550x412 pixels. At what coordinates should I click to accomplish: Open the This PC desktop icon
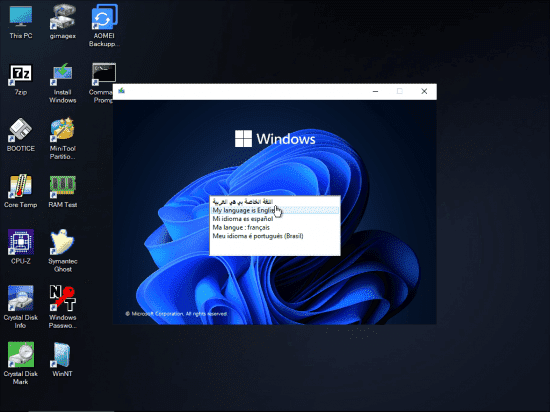pyautogui.click(x=21, y=22)
